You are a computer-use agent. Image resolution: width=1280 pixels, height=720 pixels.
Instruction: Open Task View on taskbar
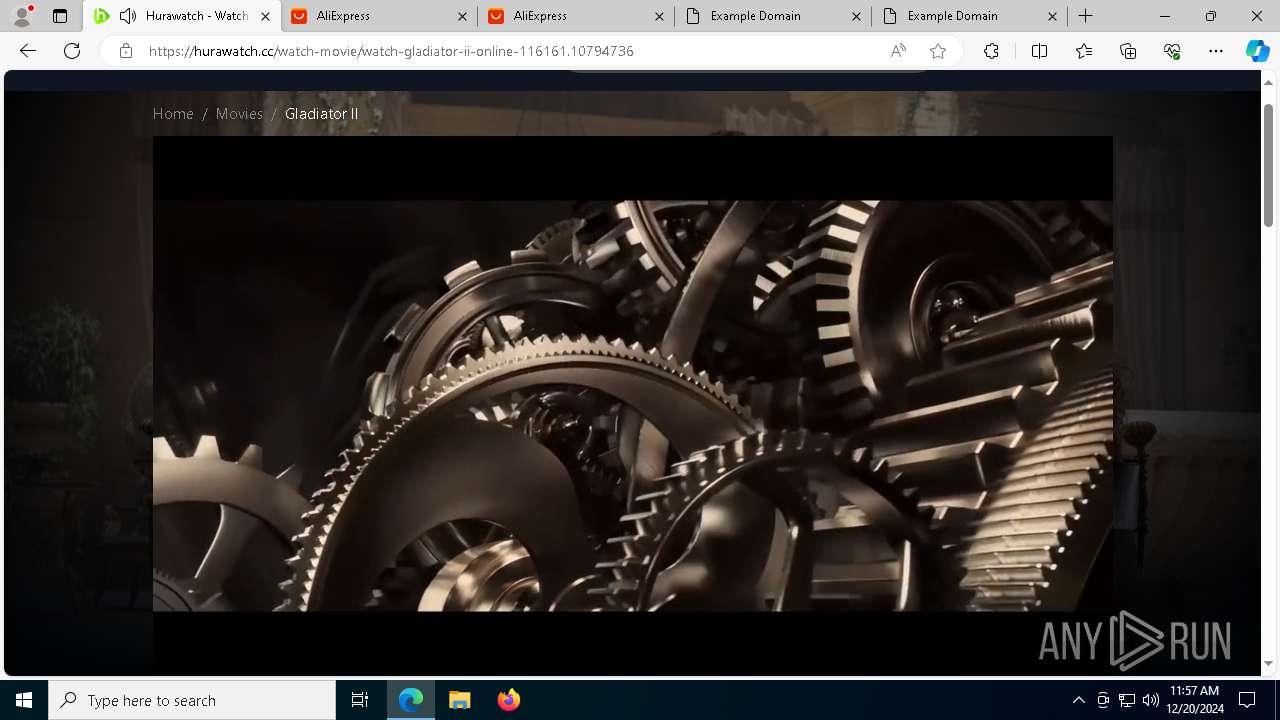[360, 700]
